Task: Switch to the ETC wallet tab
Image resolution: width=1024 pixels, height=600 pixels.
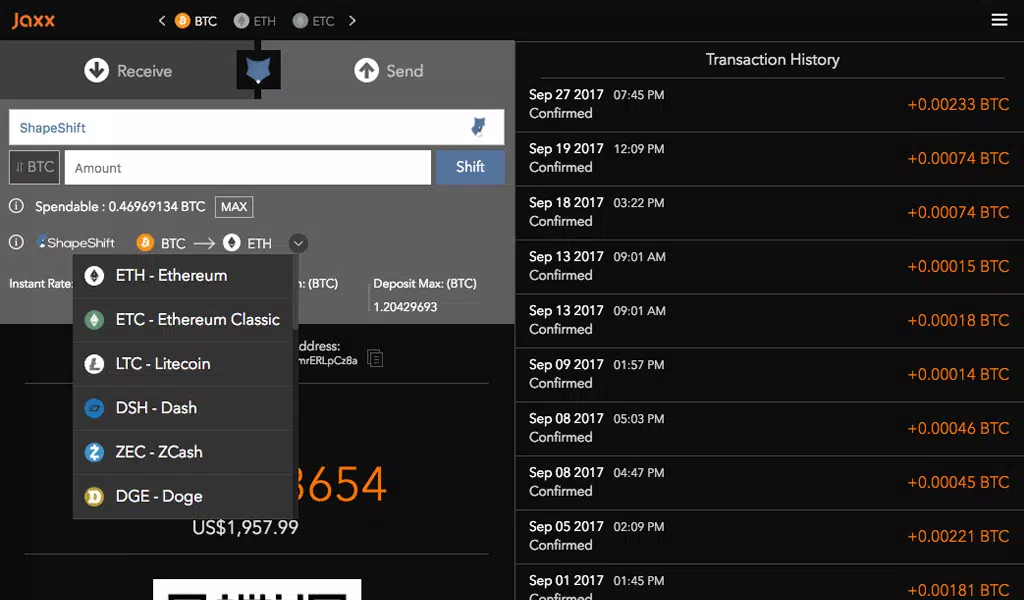Action: pyautogui.click(x=313, y=21)
